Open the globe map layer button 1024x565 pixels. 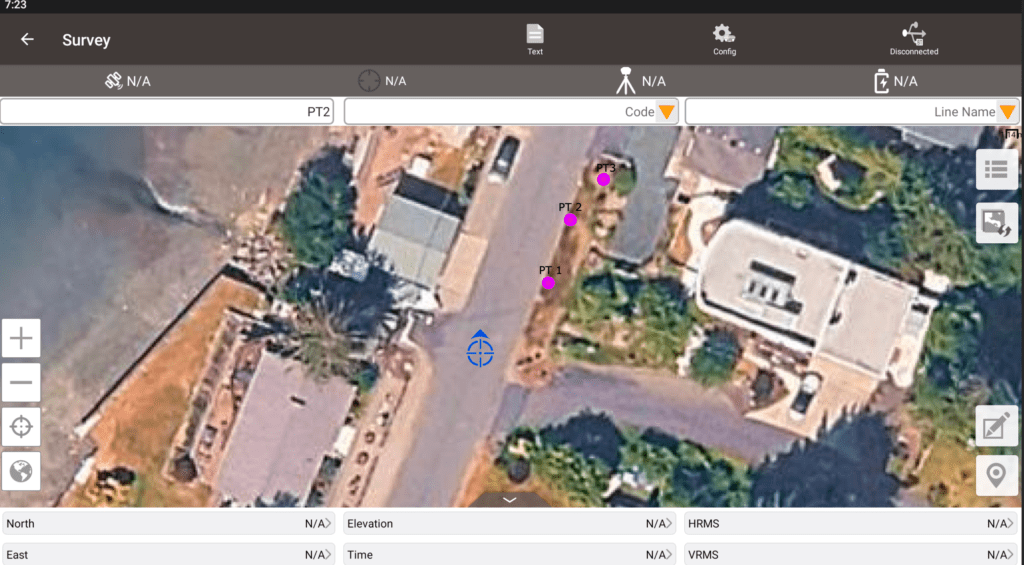pos(21,471)
